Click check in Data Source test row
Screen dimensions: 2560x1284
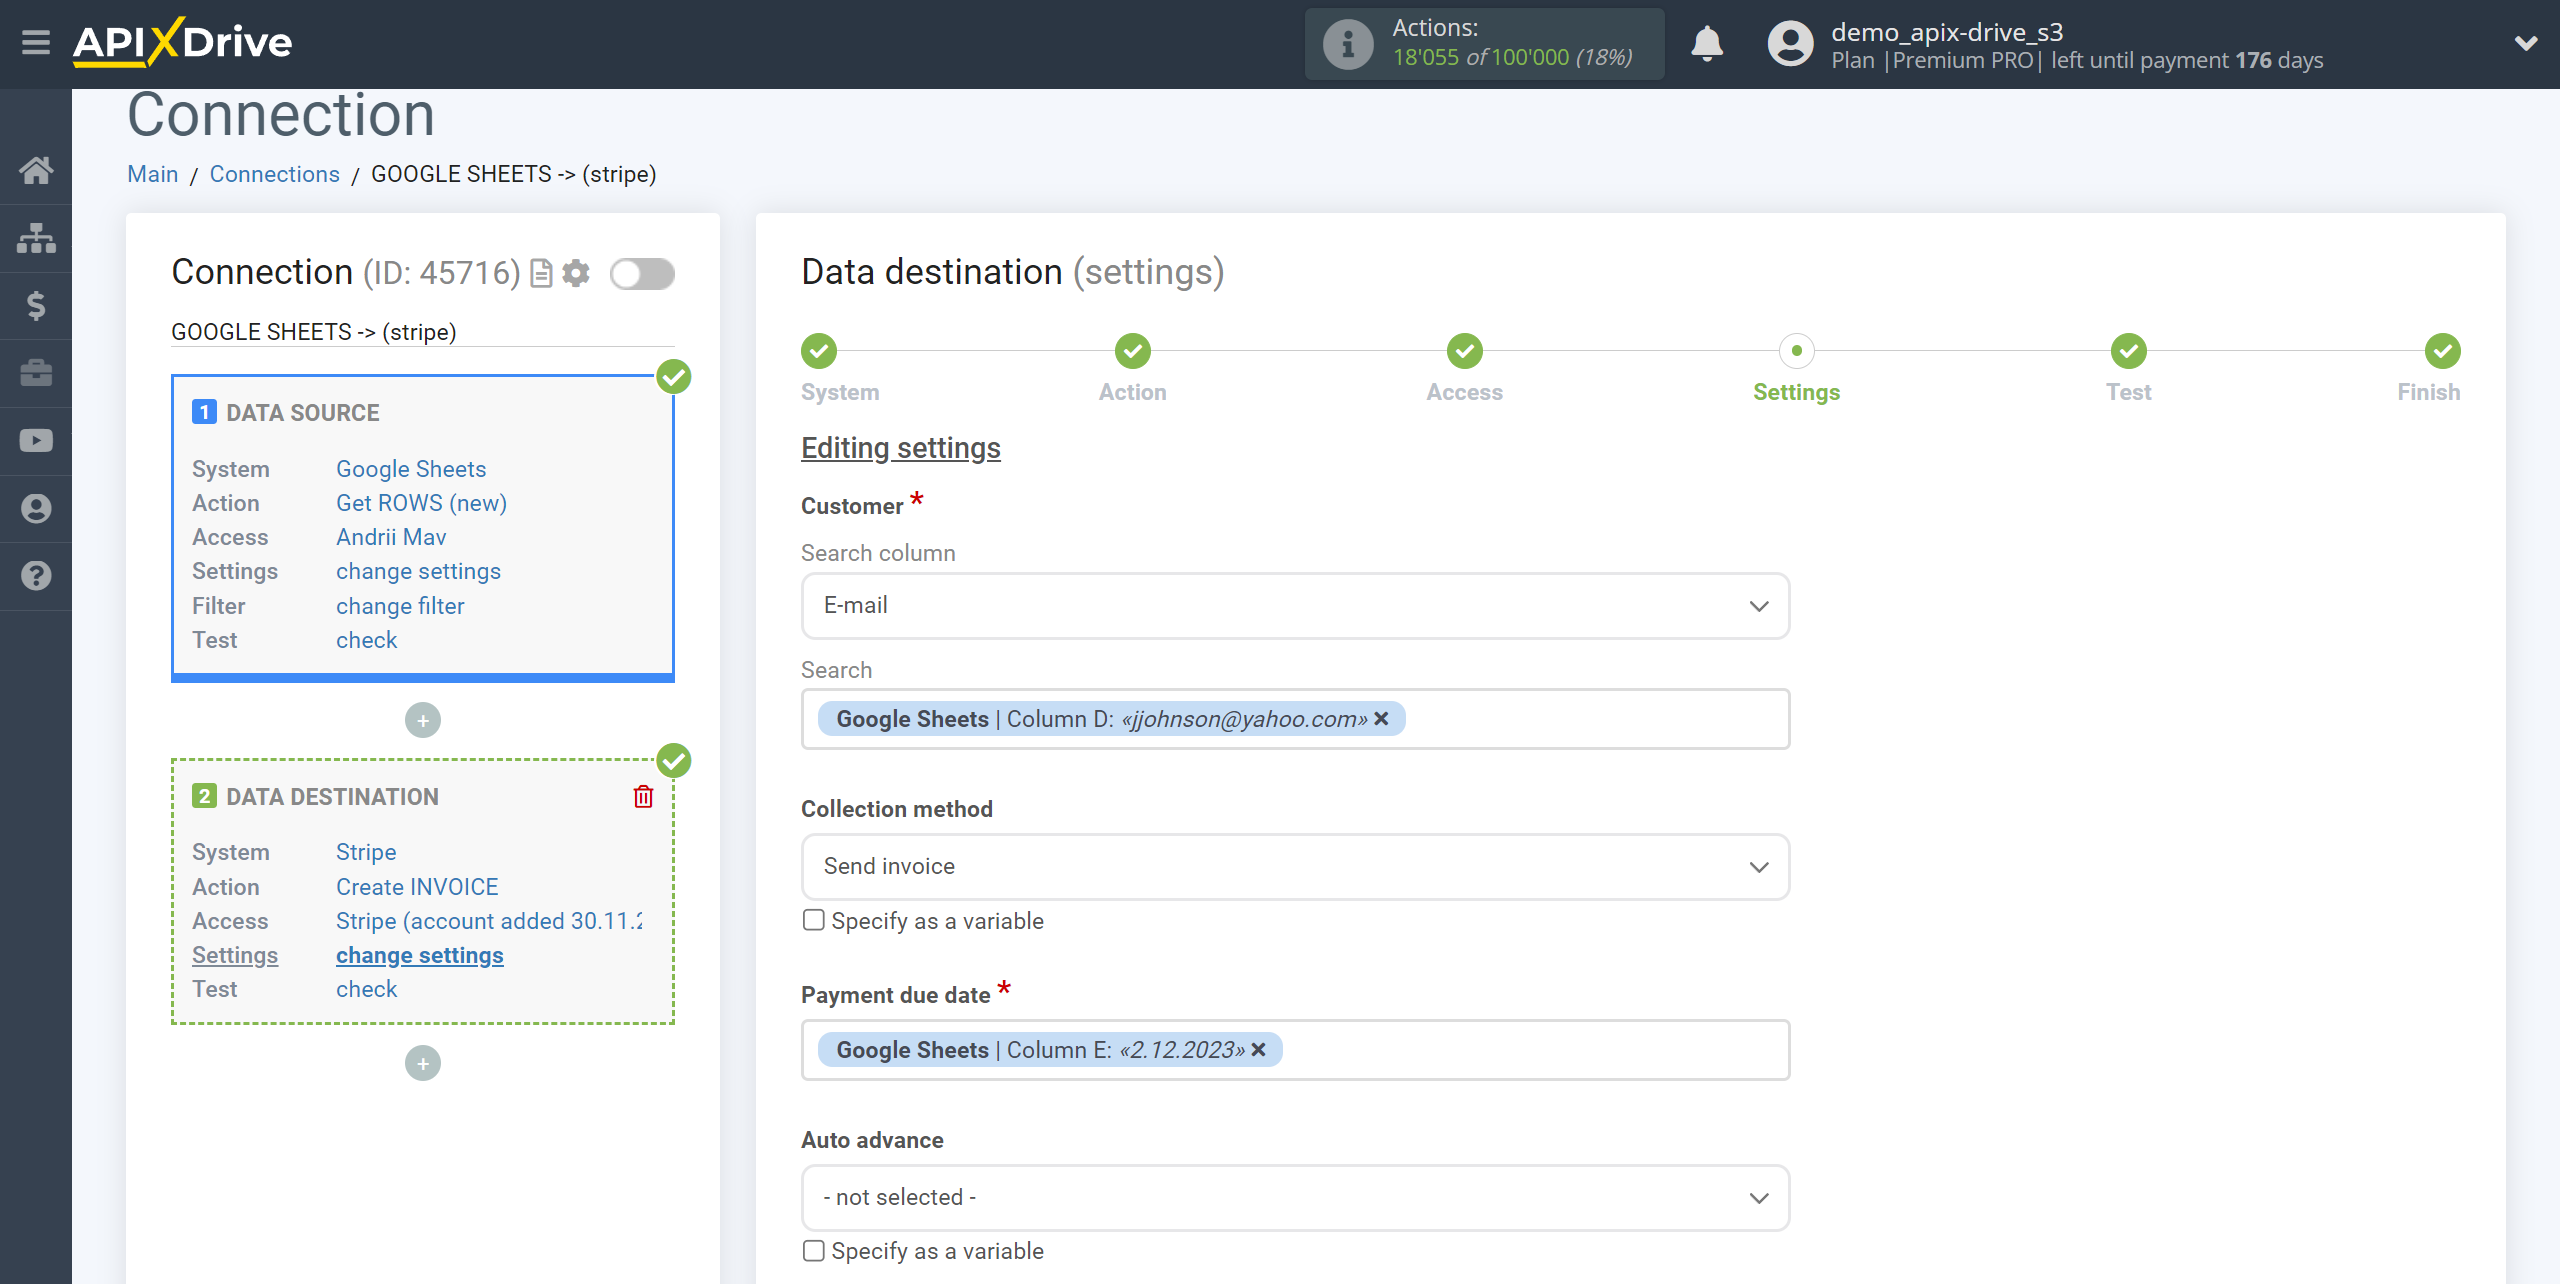[x=366, y=640]
